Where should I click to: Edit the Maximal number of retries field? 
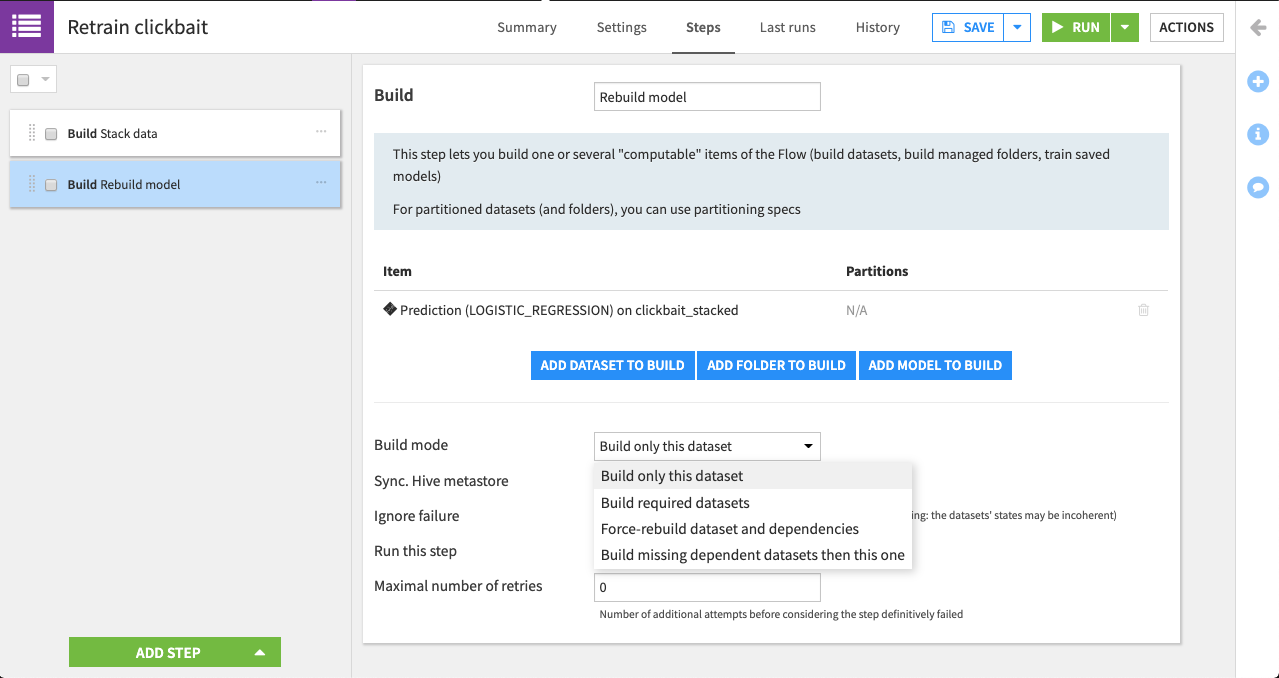(x=707, y=587)
